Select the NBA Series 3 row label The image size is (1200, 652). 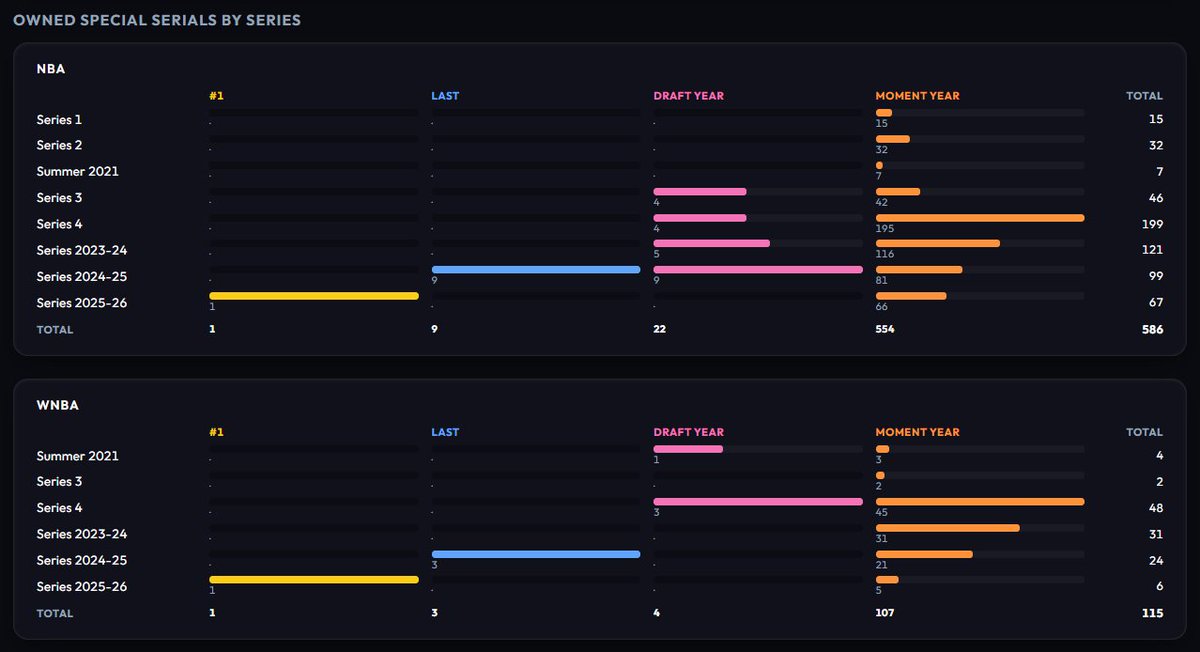(x=60, y=198)
